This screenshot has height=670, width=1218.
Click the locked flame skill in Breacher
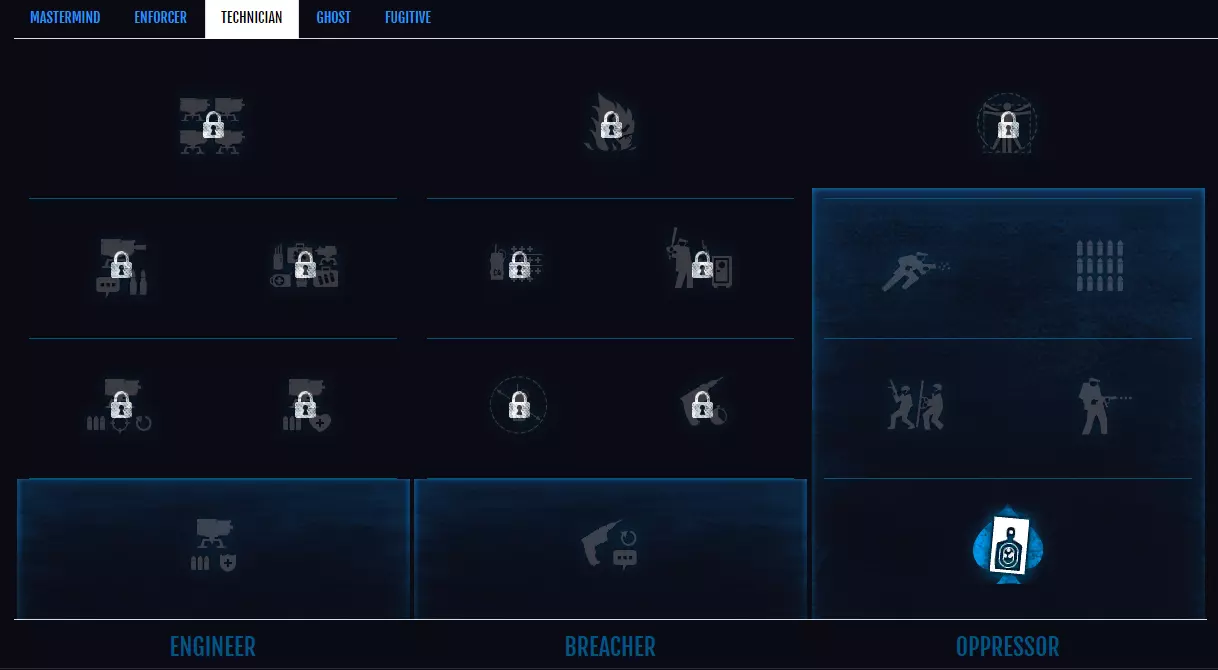pyautogui.click(x=611, y=124)
